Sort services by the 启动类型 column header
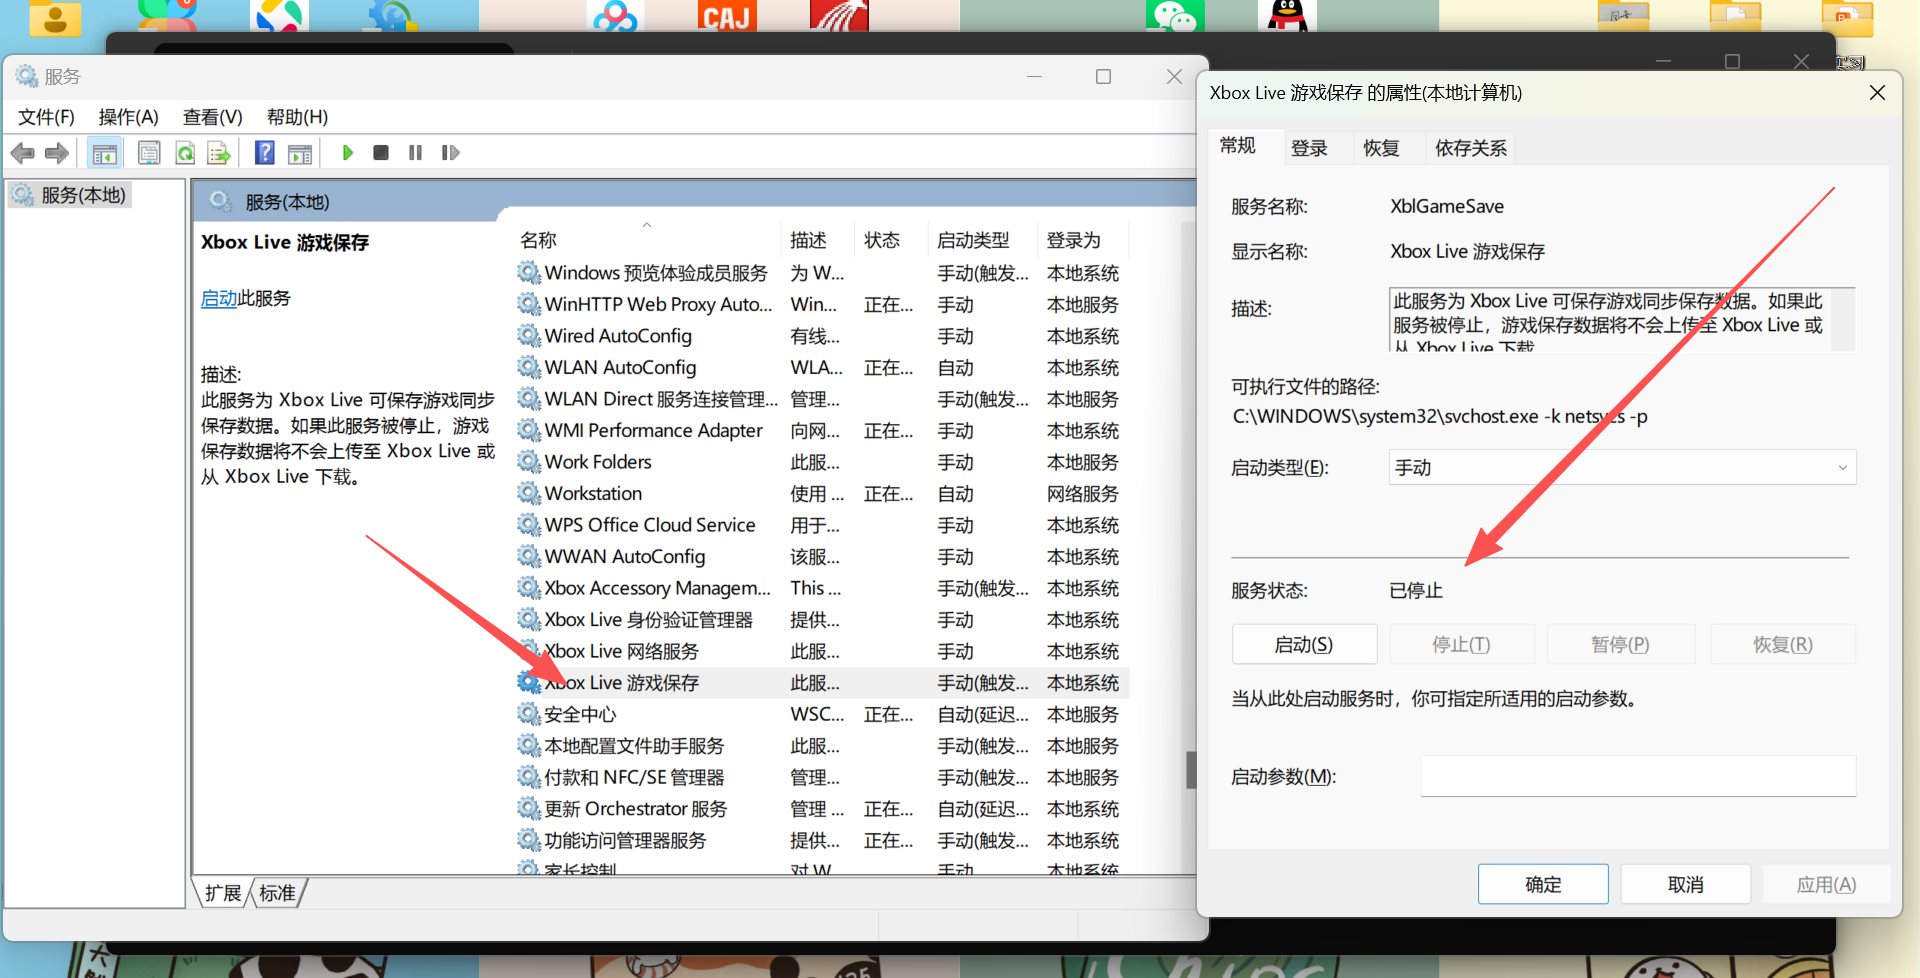The image size is (1920, 978). (982, 240)
